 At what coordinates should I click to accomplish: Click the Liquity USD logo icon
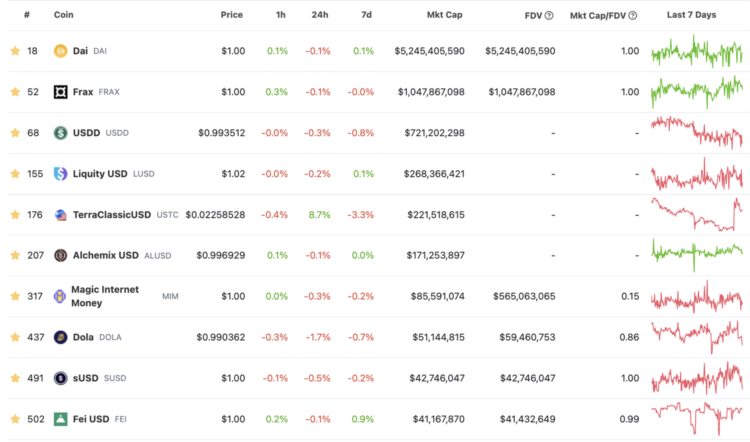coord(60,174)
